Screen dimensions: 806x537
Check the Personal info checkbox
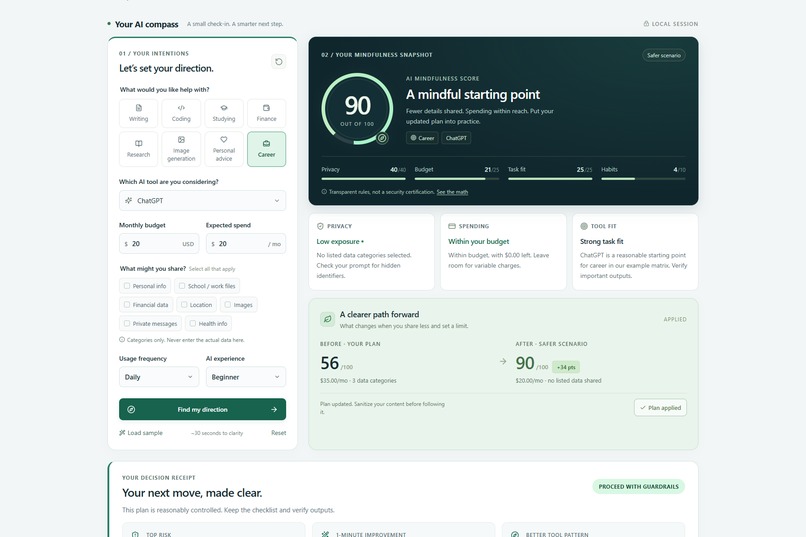pos(127,286)
